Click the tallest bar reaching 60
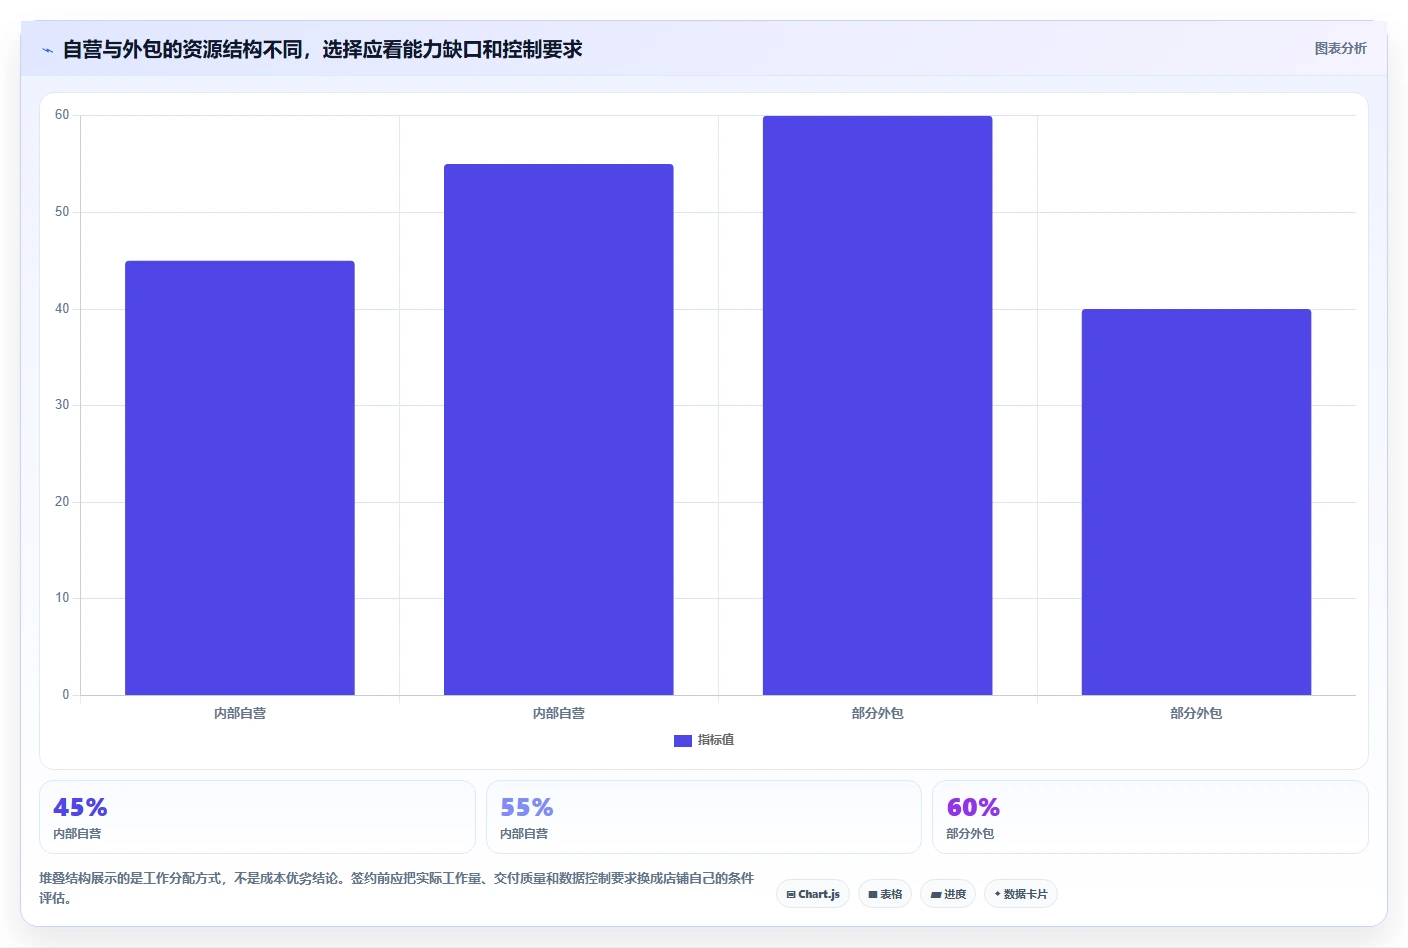This screenshot has height=948, width=1408. tap(878, 405)
